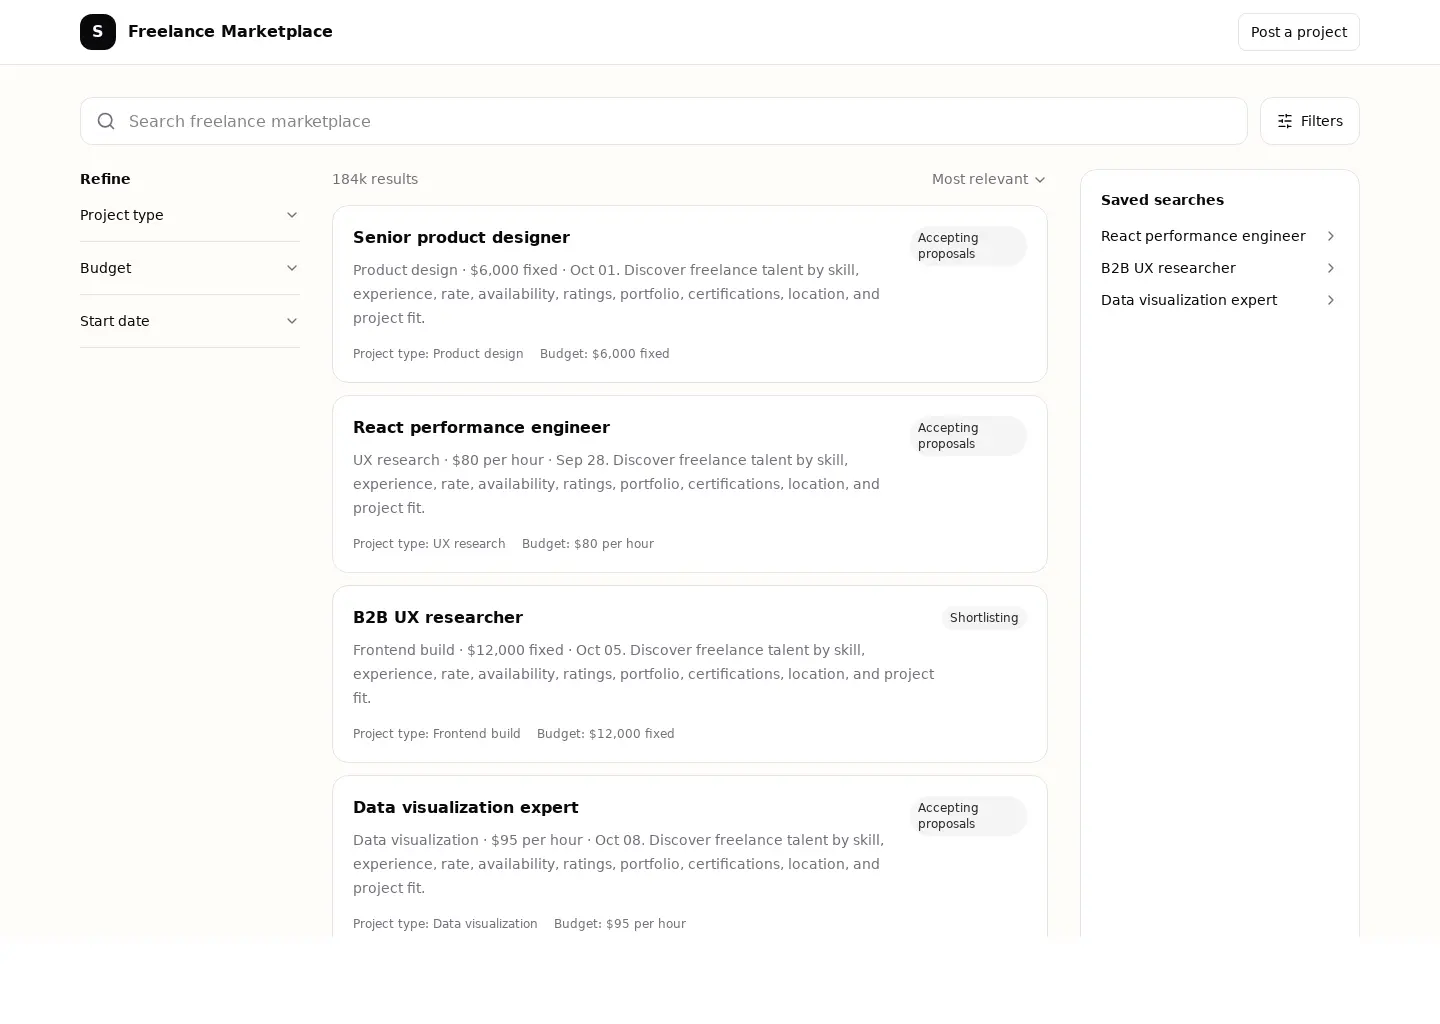Click the black S logo icon
This screenshot has width=1440, height=1024.
pos(98,32)
